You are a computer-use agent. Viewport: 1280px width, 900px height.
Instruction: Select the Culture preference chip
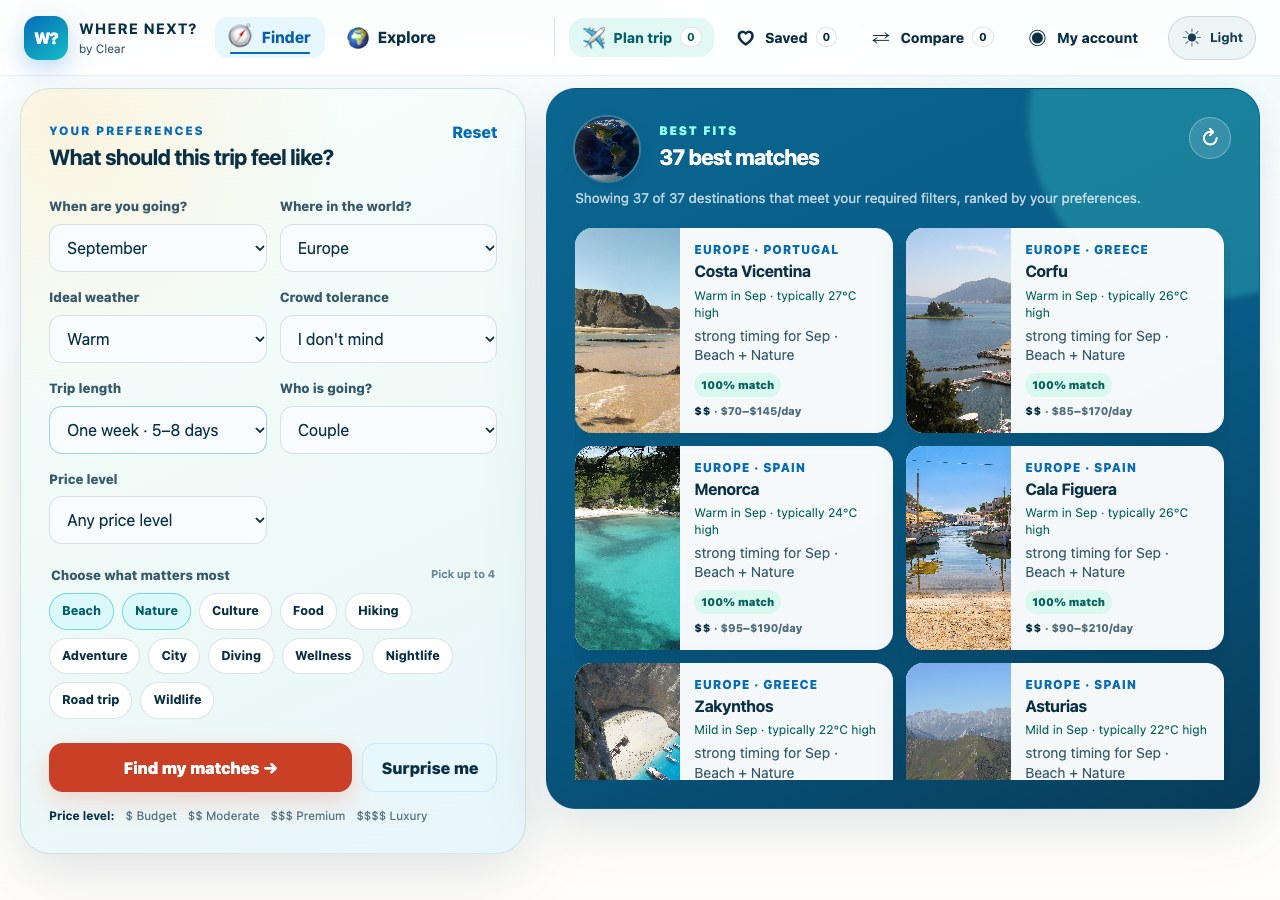tap(235, 611)
